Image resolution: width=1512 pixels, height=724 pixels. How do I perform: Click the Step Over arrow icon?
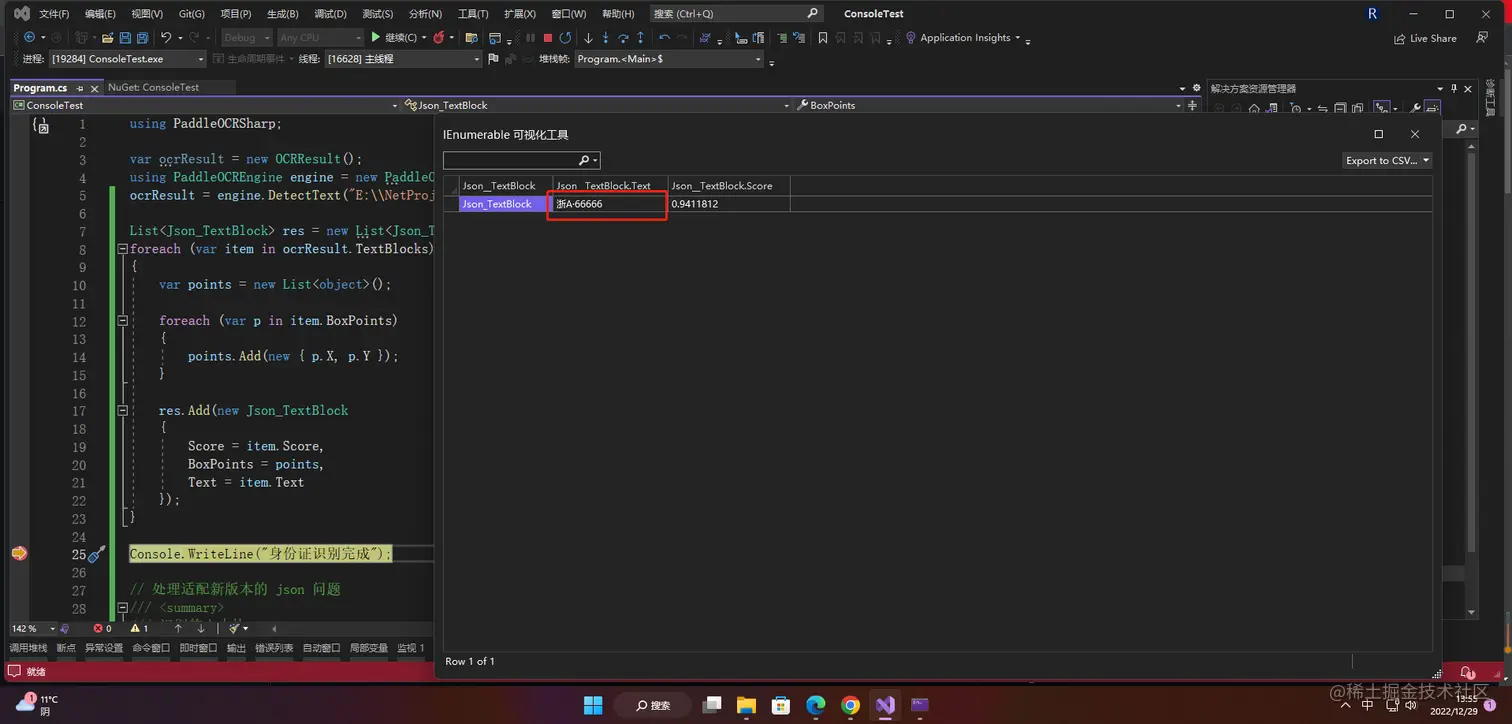[x=623, y=38]
